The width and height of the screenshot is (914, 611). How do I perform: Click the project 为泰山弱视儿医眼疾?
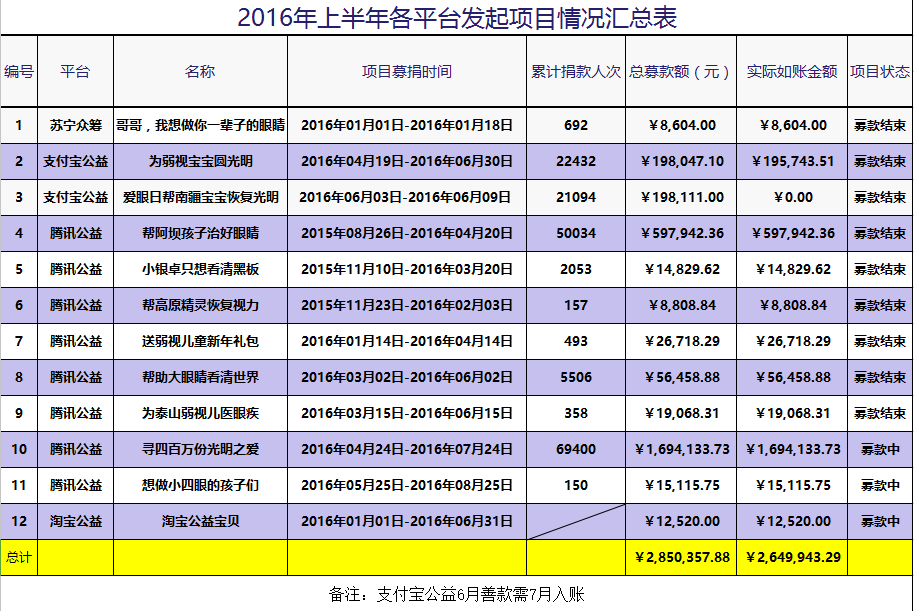point(200,413)
